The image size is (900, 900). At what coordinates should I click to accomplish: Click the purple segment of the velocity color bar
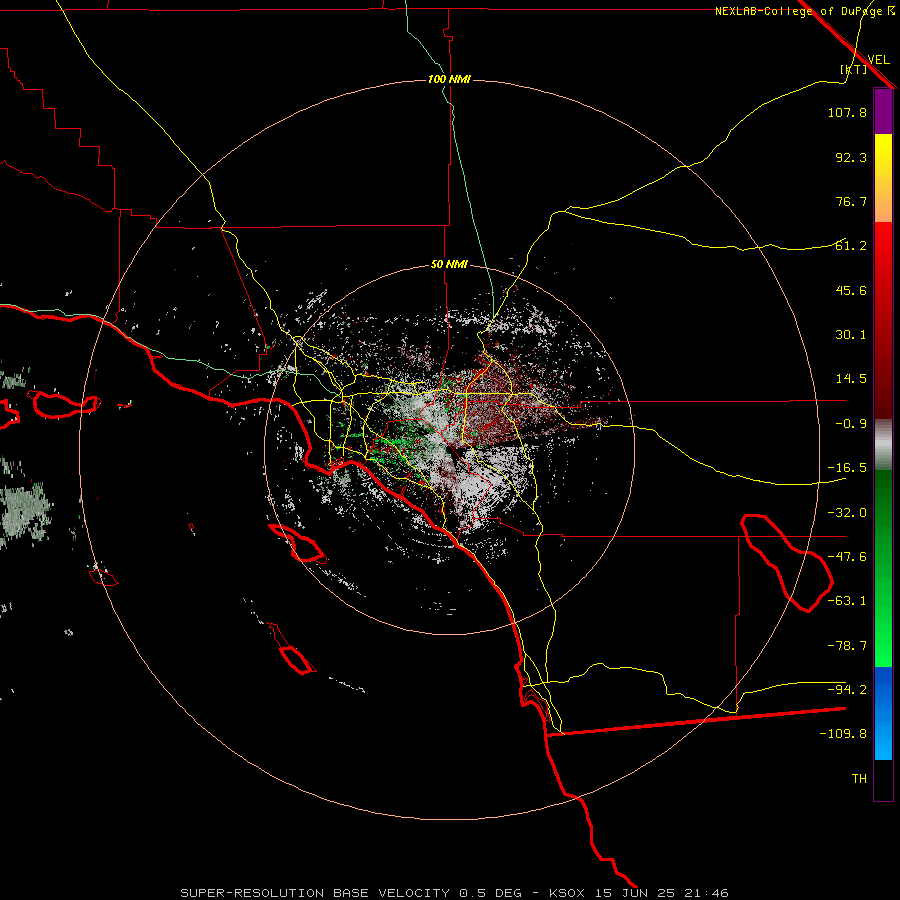(x=883, y=111)
